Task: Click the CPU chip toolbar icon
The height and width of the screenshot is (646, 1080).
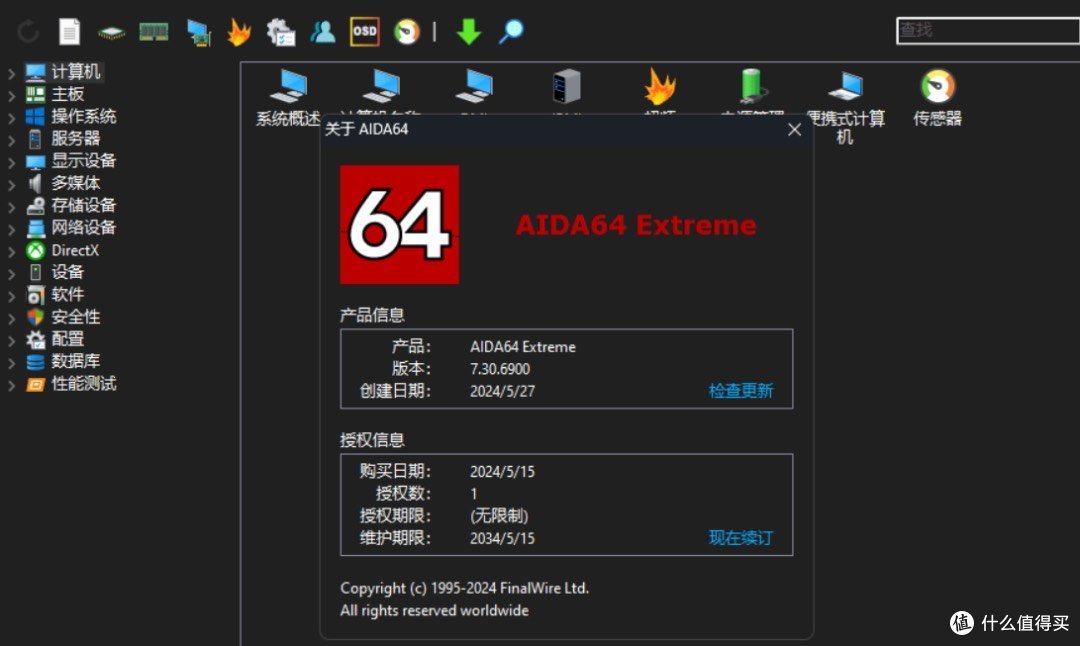Action: (x=111, y=32)
